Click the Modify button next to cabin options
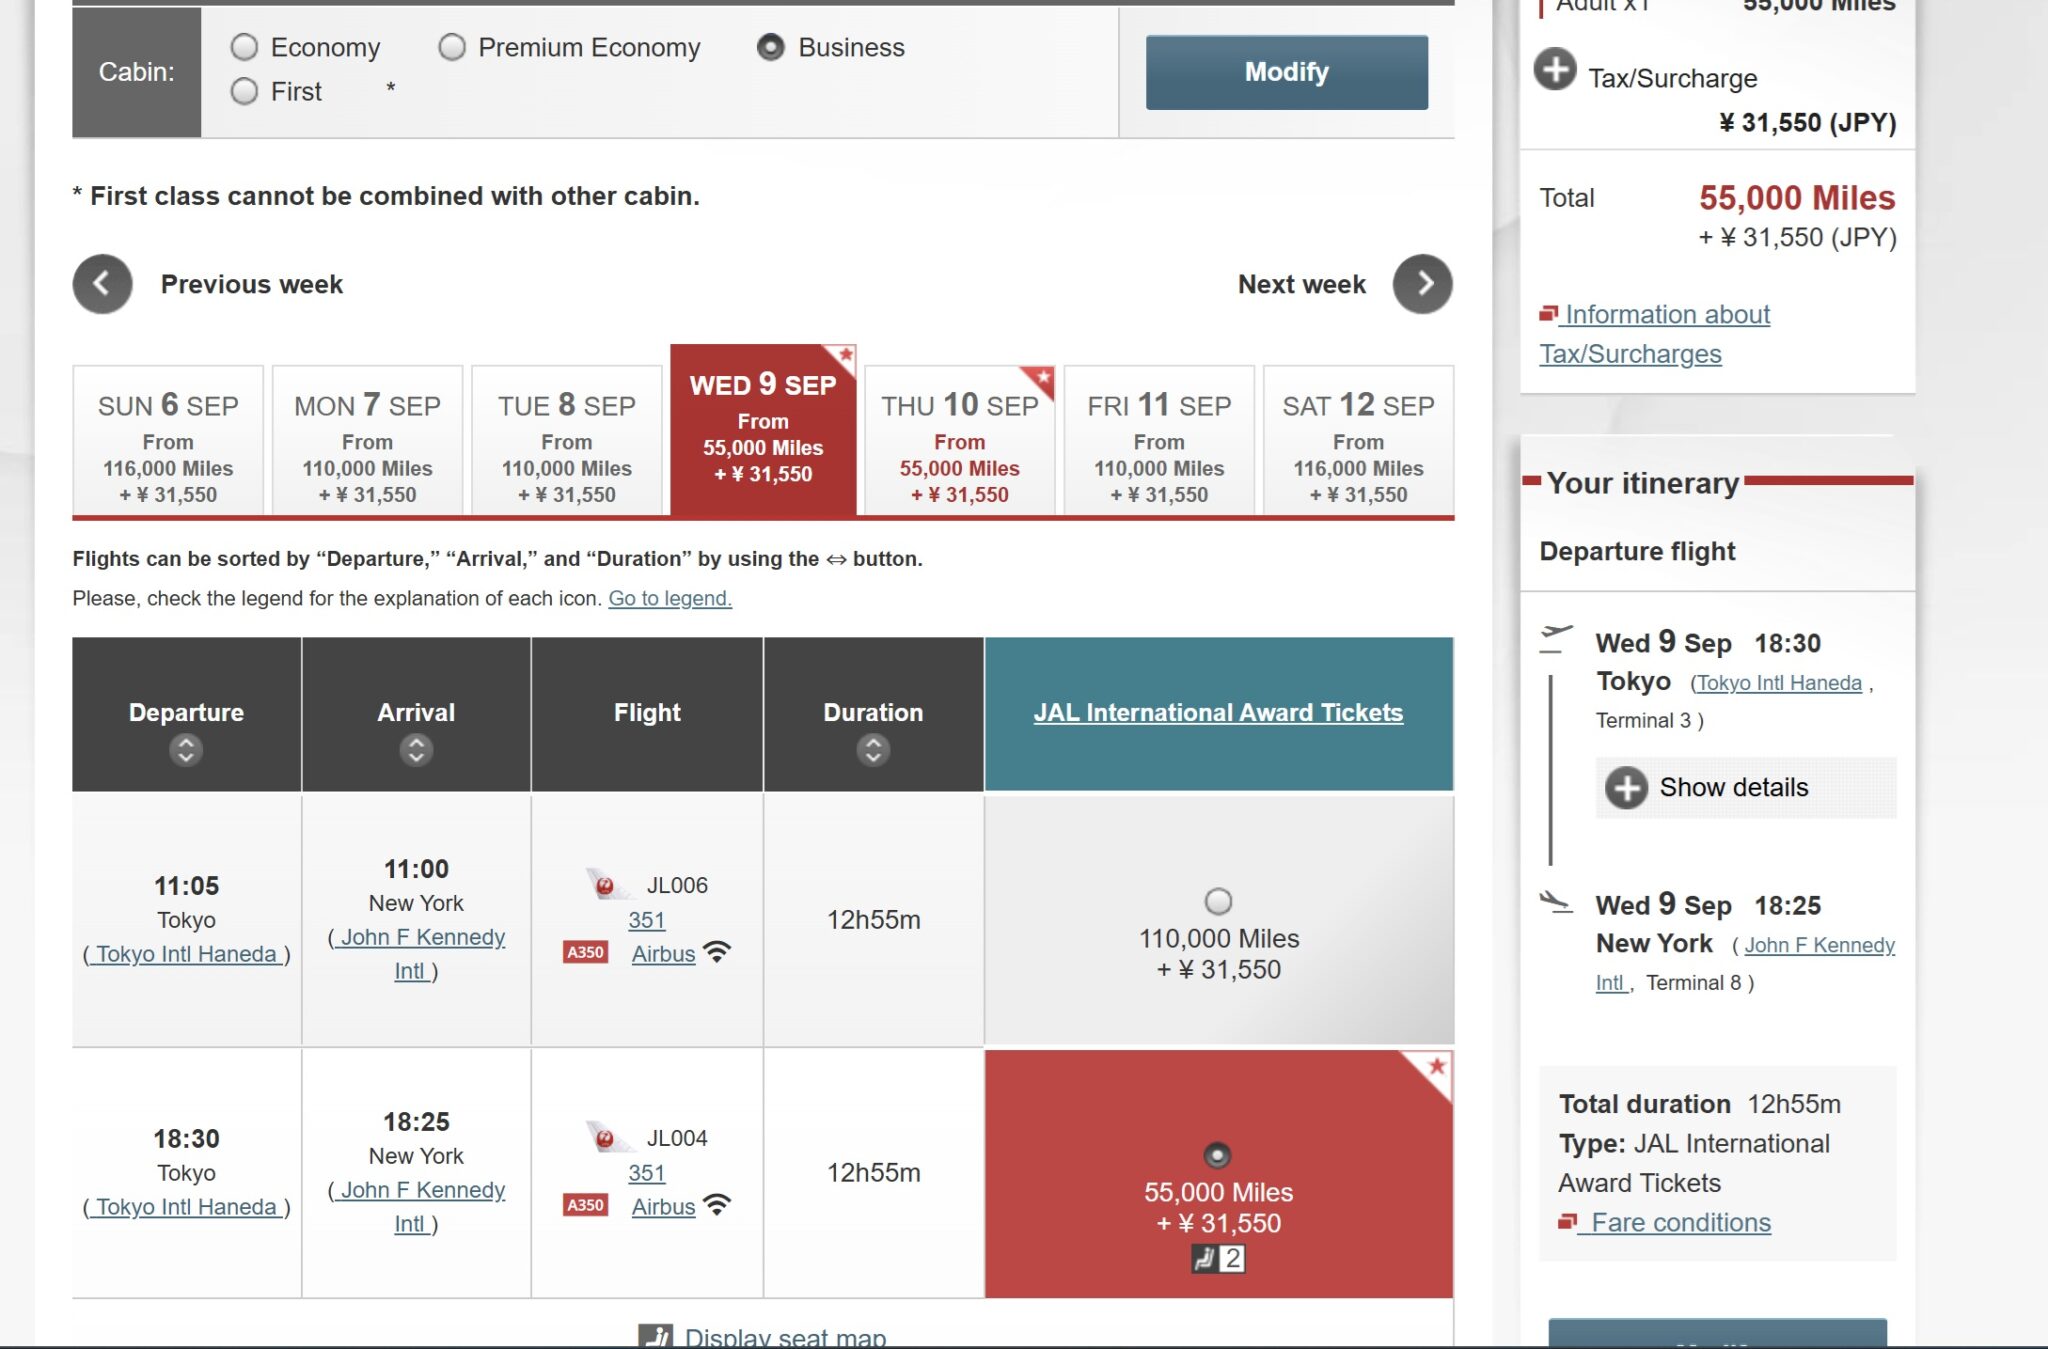 [x=1286, y=72]
